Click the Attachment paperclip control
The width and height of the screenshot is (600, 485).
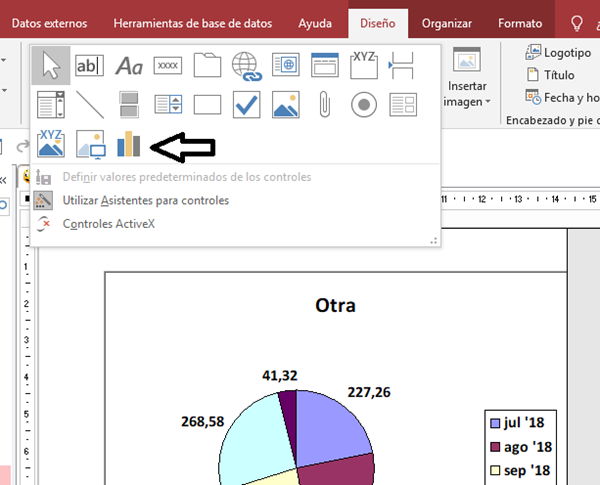(324, 104)
